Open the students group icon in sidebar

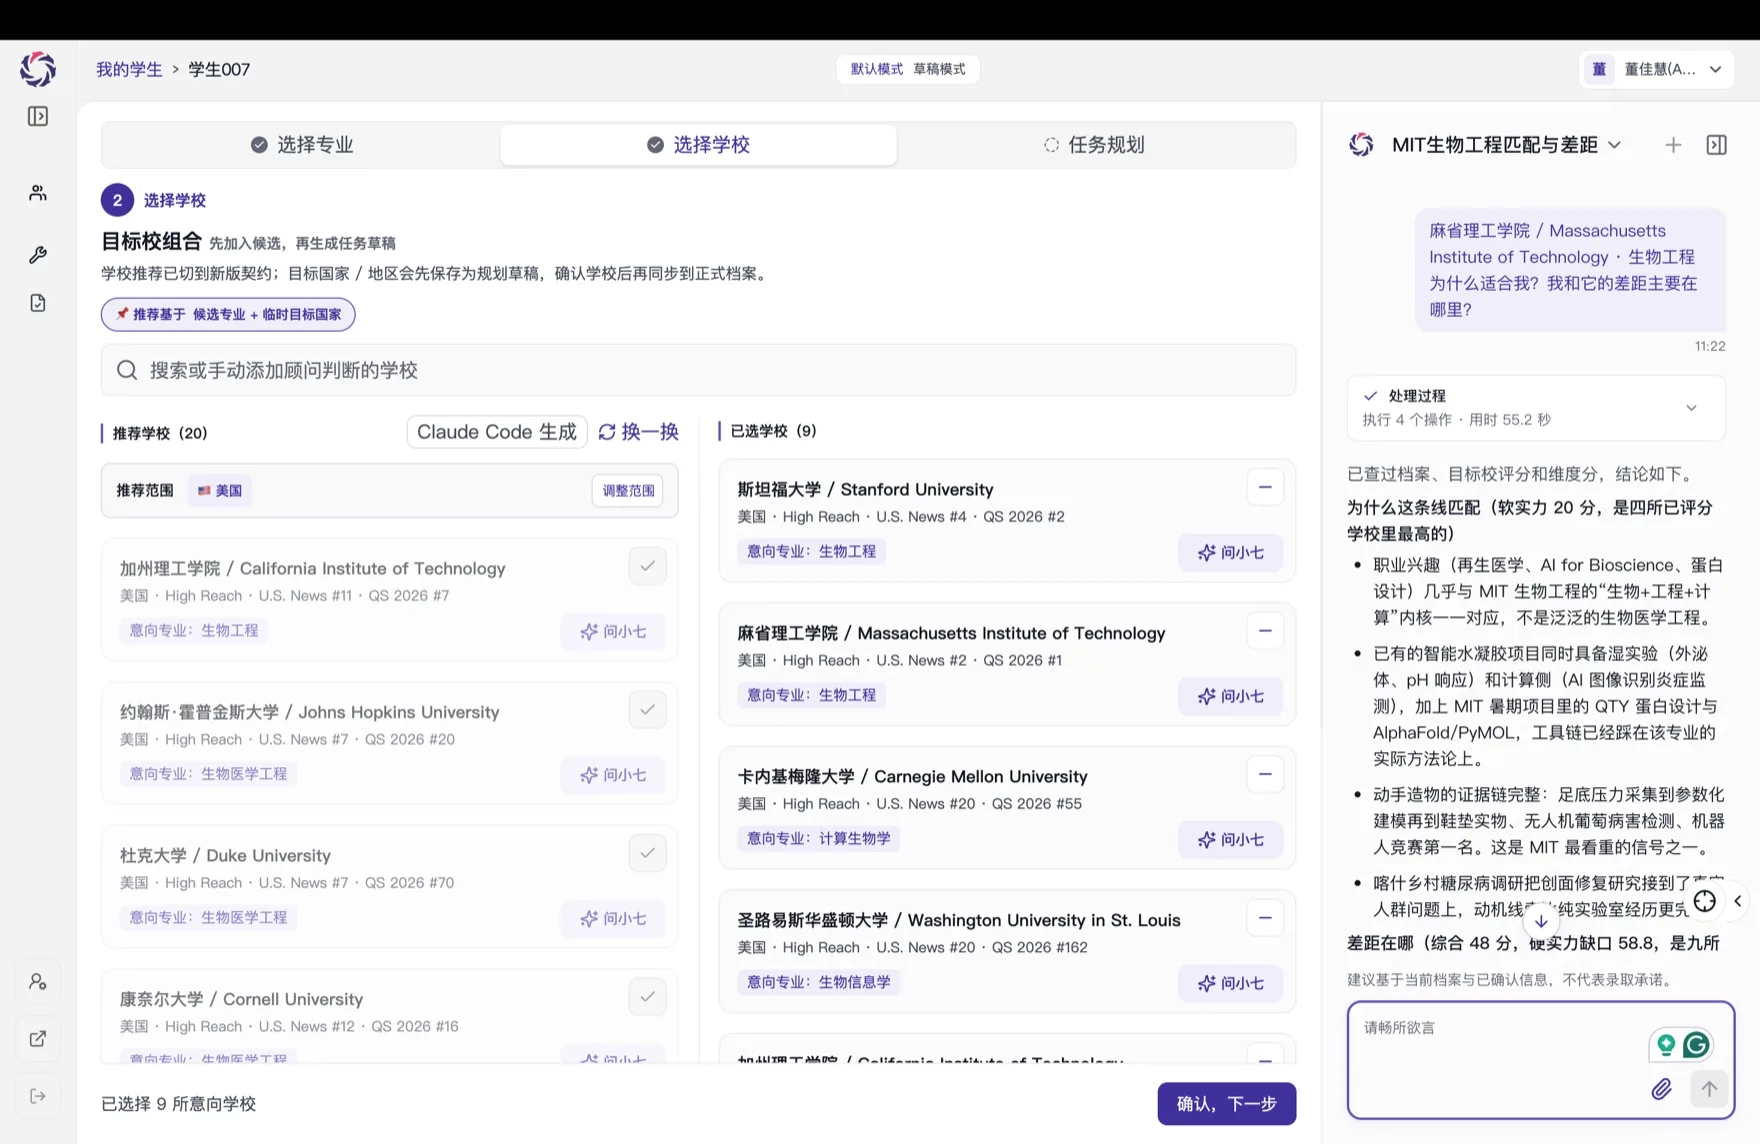(x=38, y=193)
